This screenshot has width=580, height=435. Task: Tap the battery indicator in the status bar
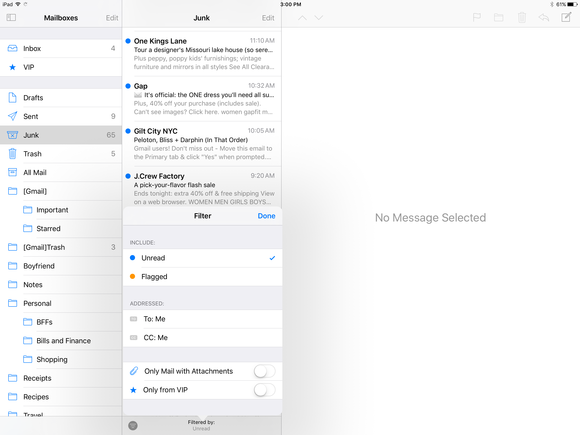tap(572, 4)
